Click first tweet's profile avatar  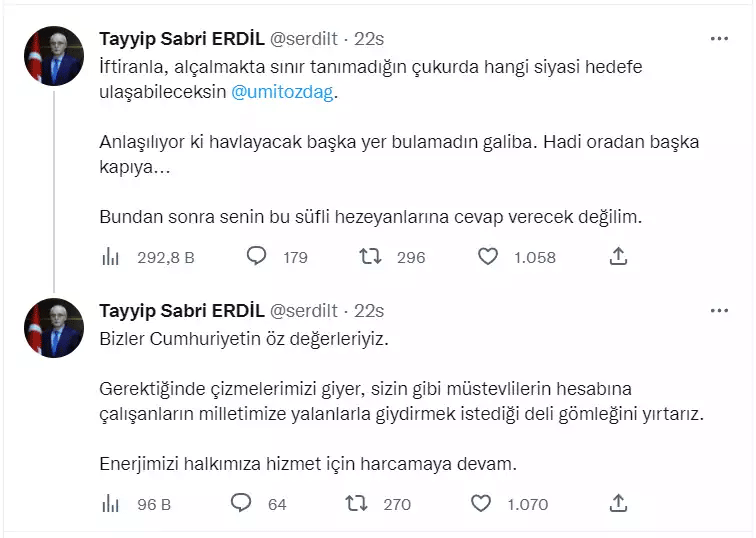(53, 56)
